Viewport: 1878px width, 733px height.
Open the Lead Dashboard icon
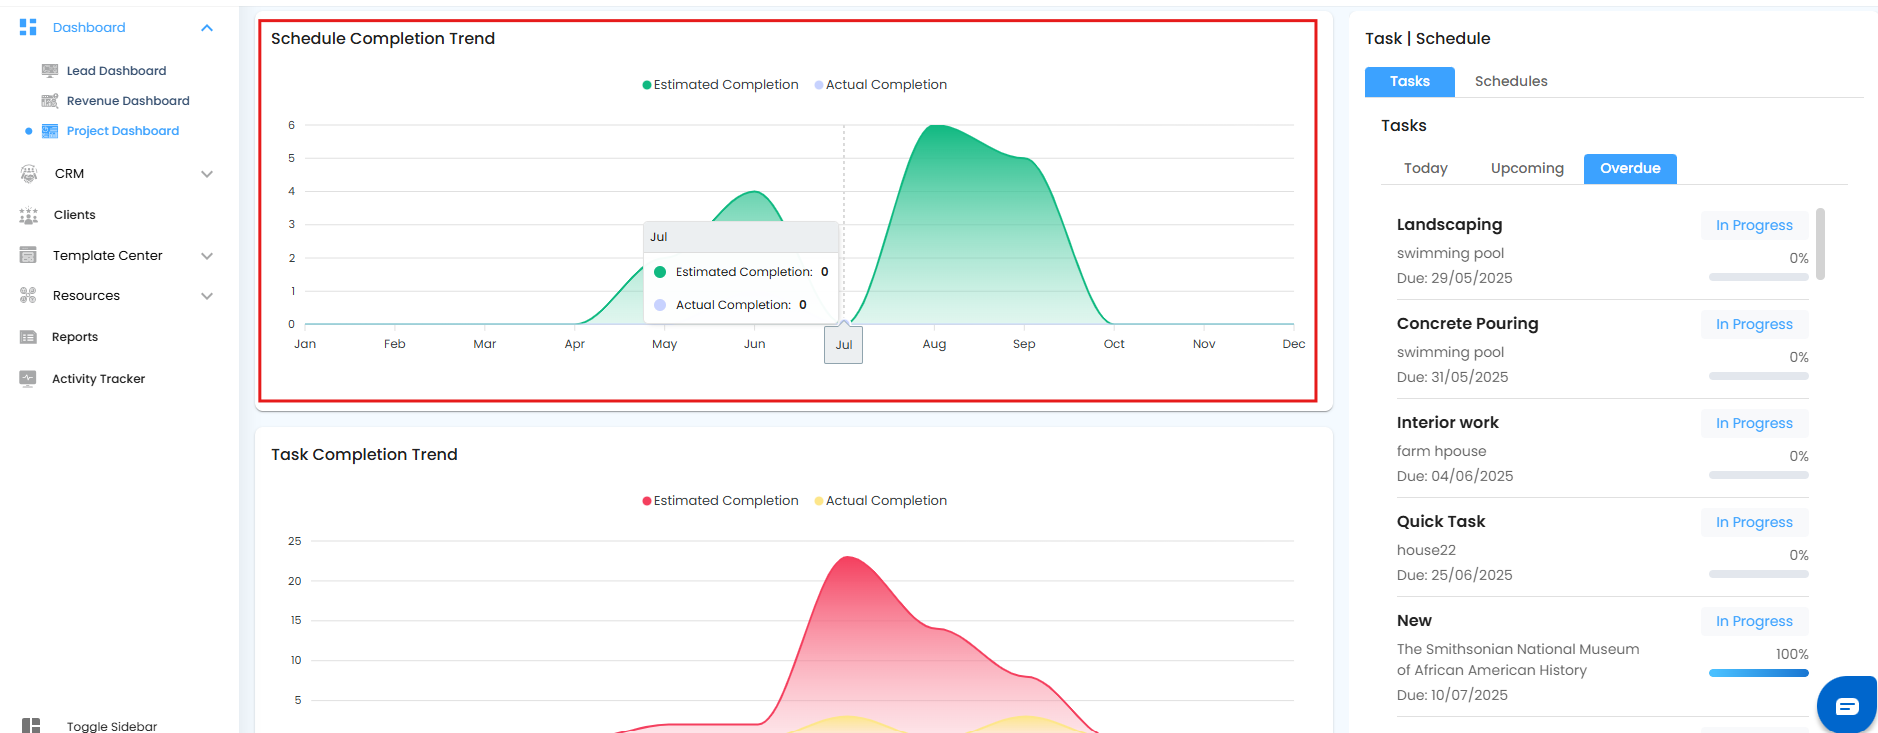click(x=50, y=71)
